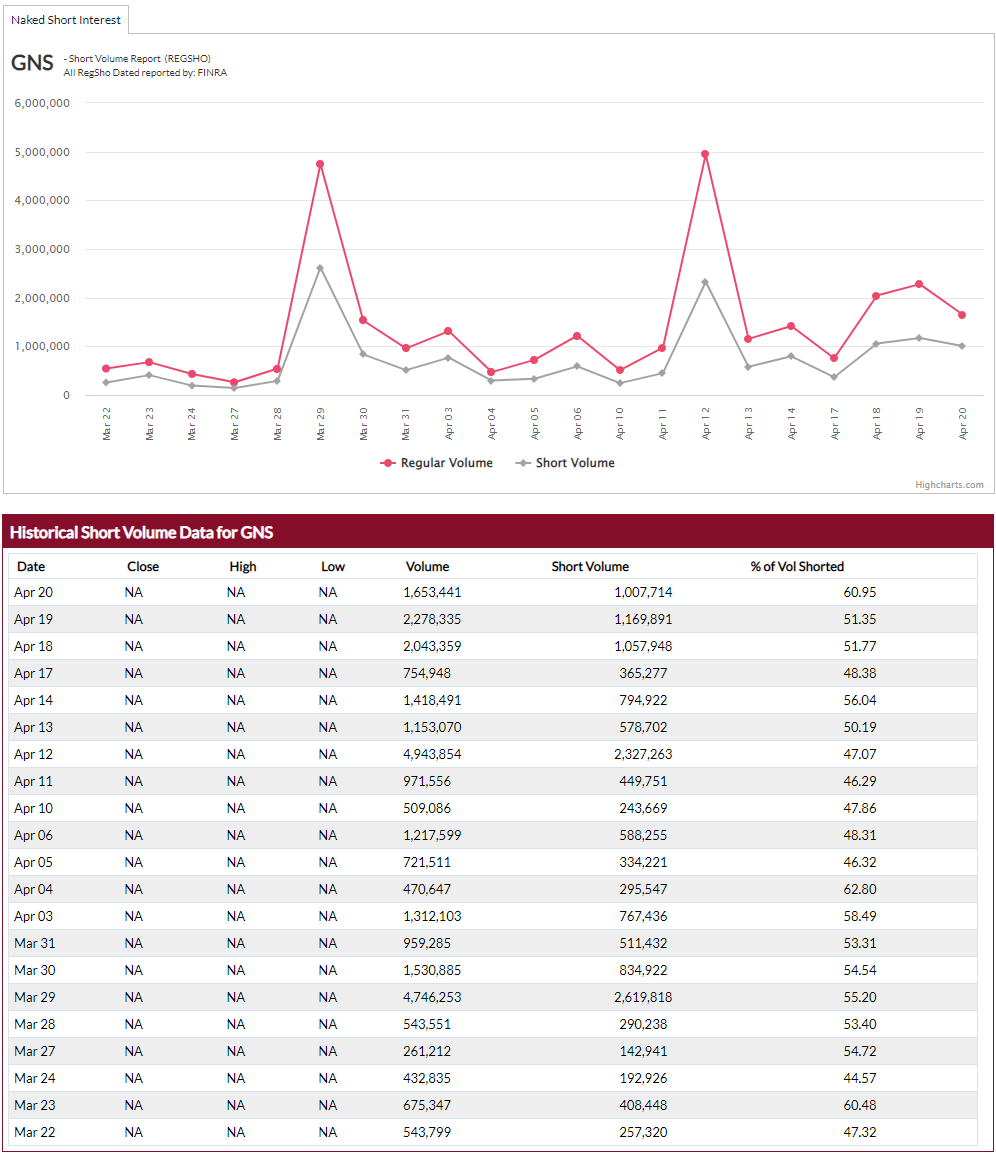996x1175 pixels.
Task: Click the GNS ticker title
Action: click(x=32, y=63)
